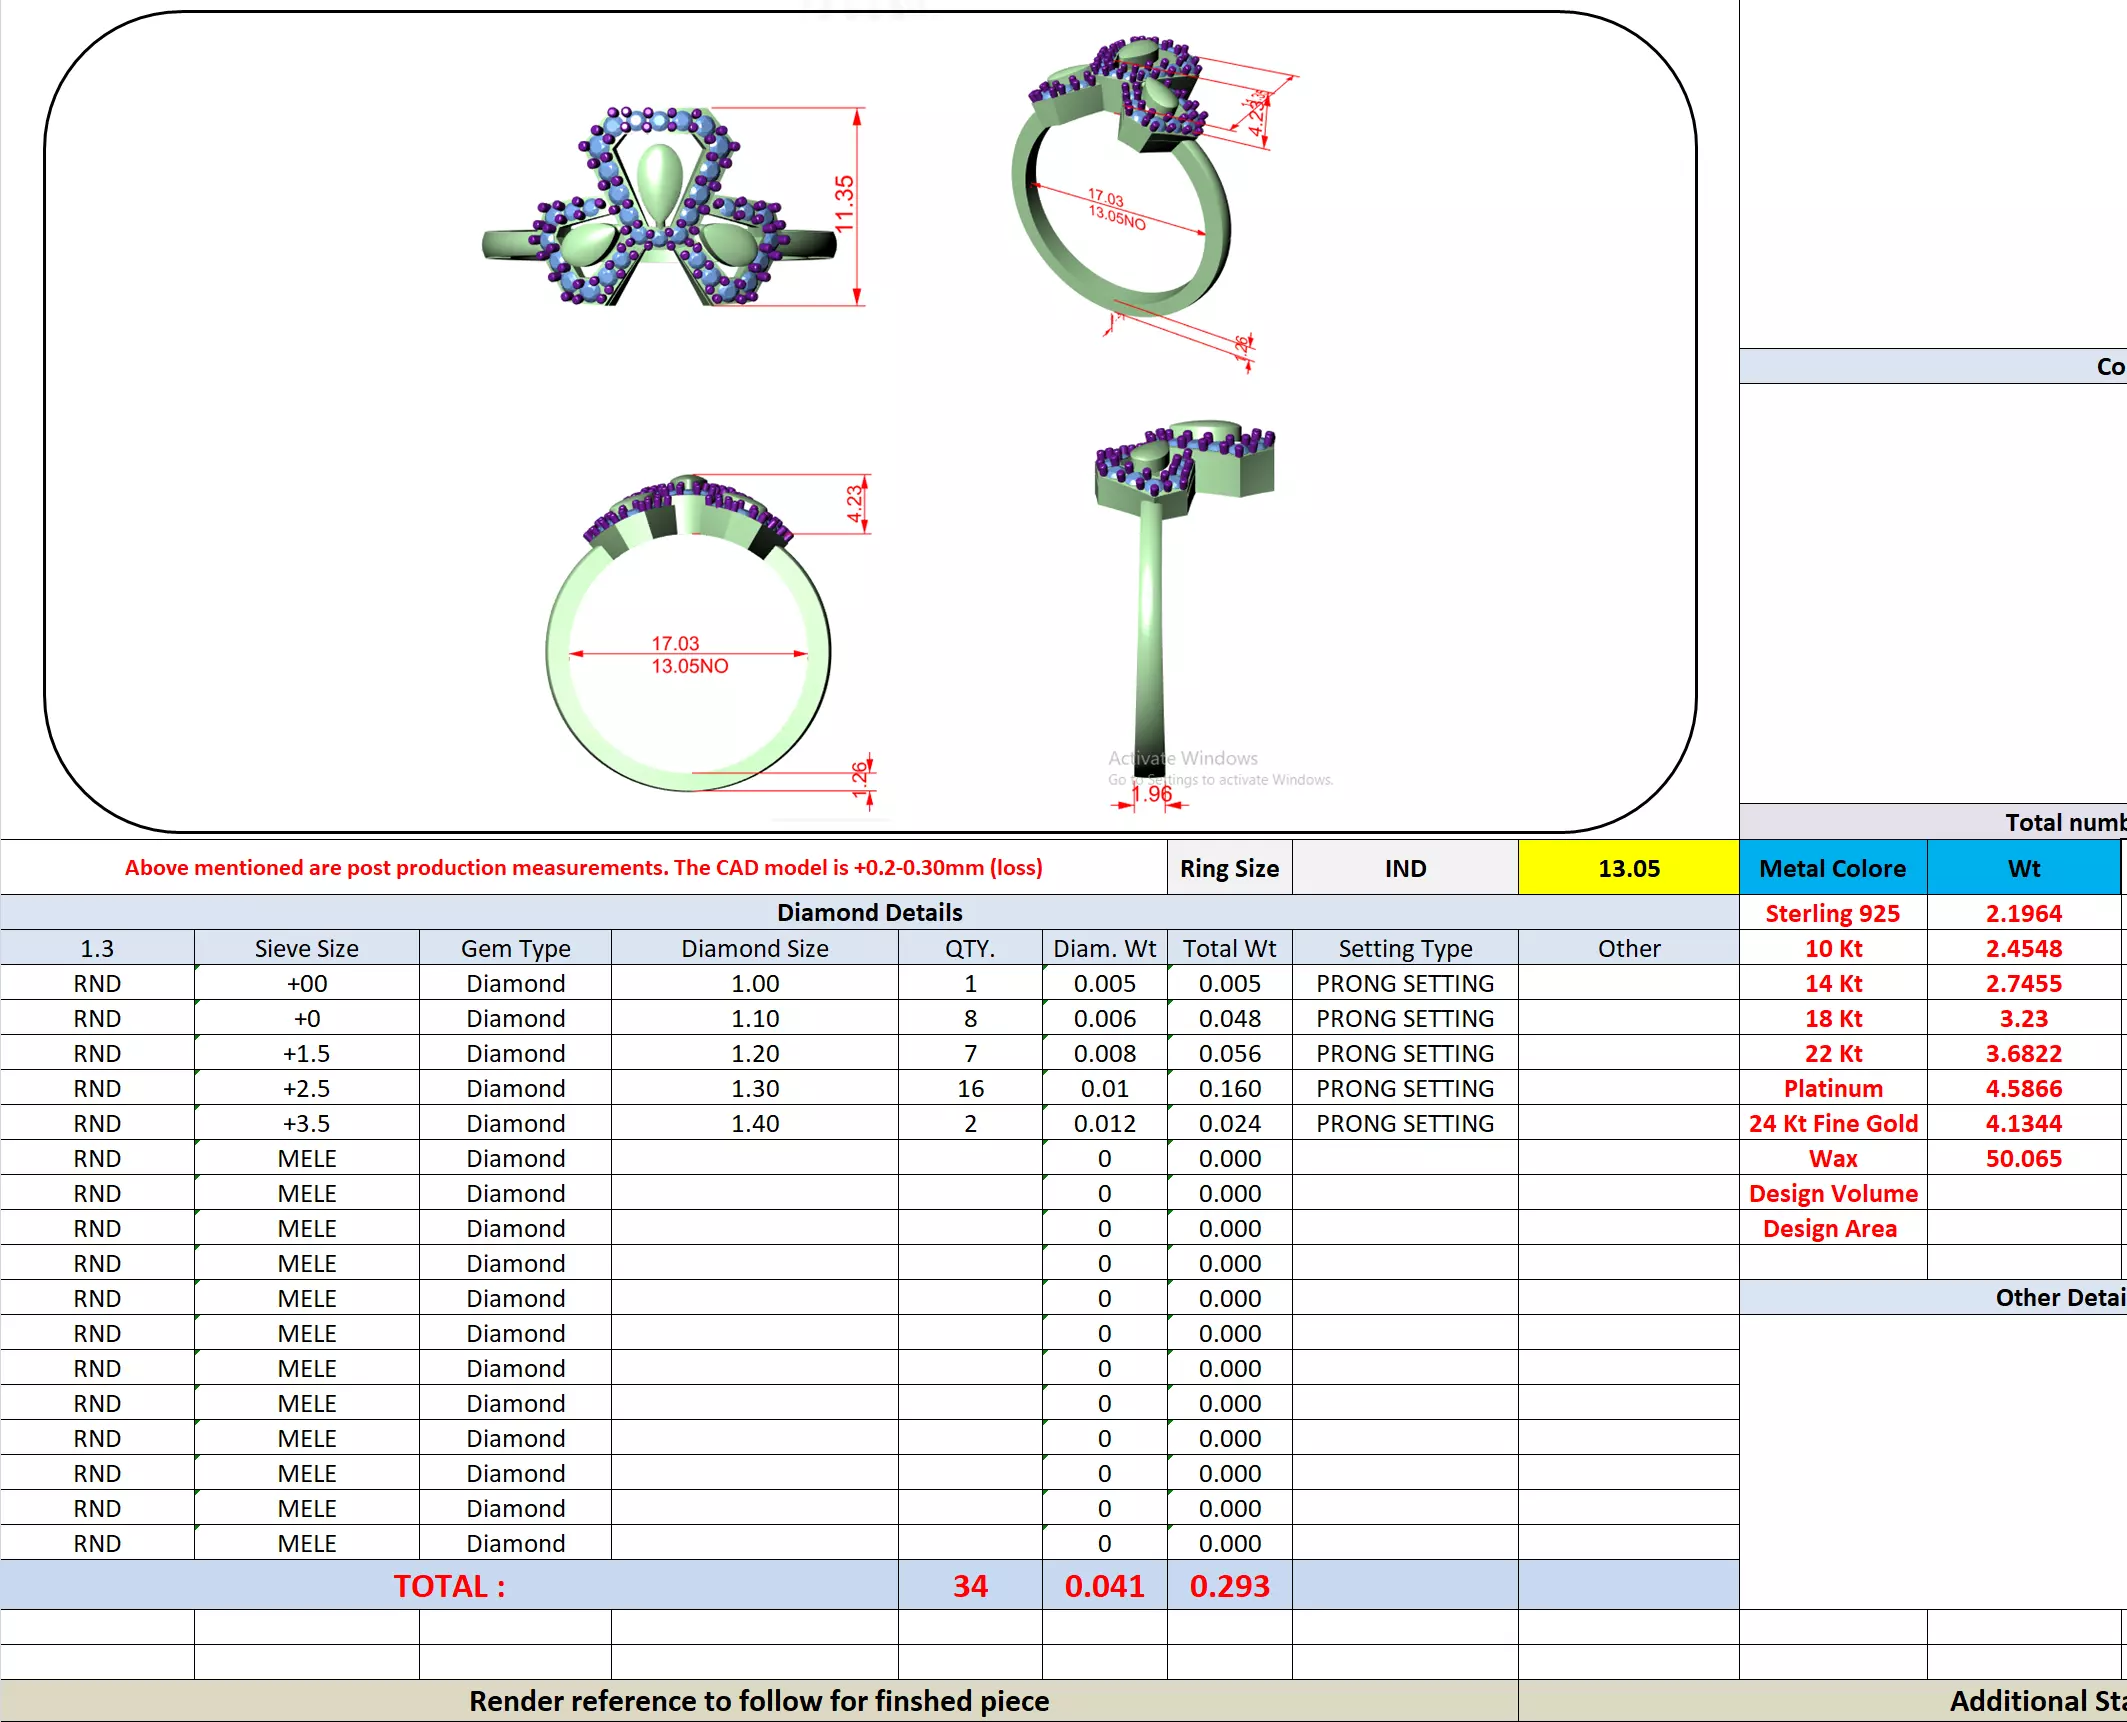The width and height of the screenshot is (2127, 1722).
Task: Click the yellow 13.05 ring size cell
Action: pos(1628,868)
